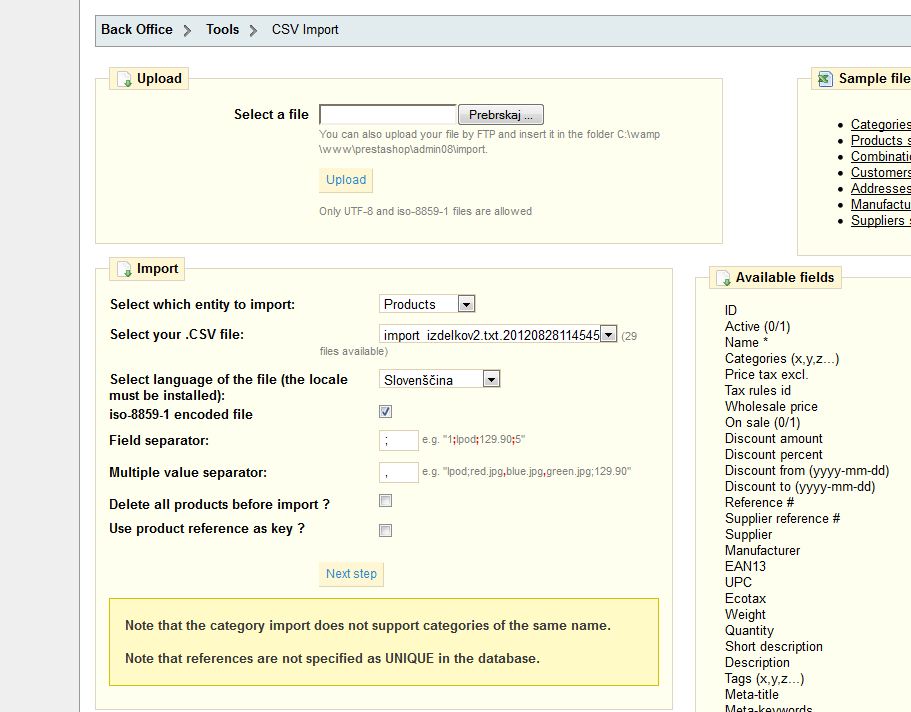Click the Upload section document icon
Image resolution: width=911 pixels, height=712 pixels.
(x=124, y=79)
